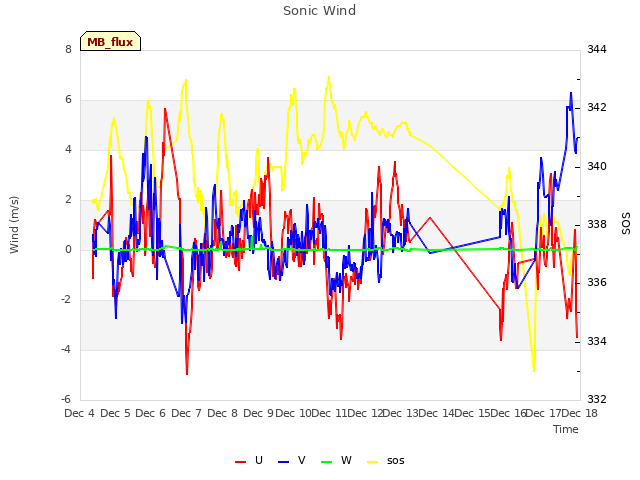
Task: Click the Time axis label
Action: 566,429
